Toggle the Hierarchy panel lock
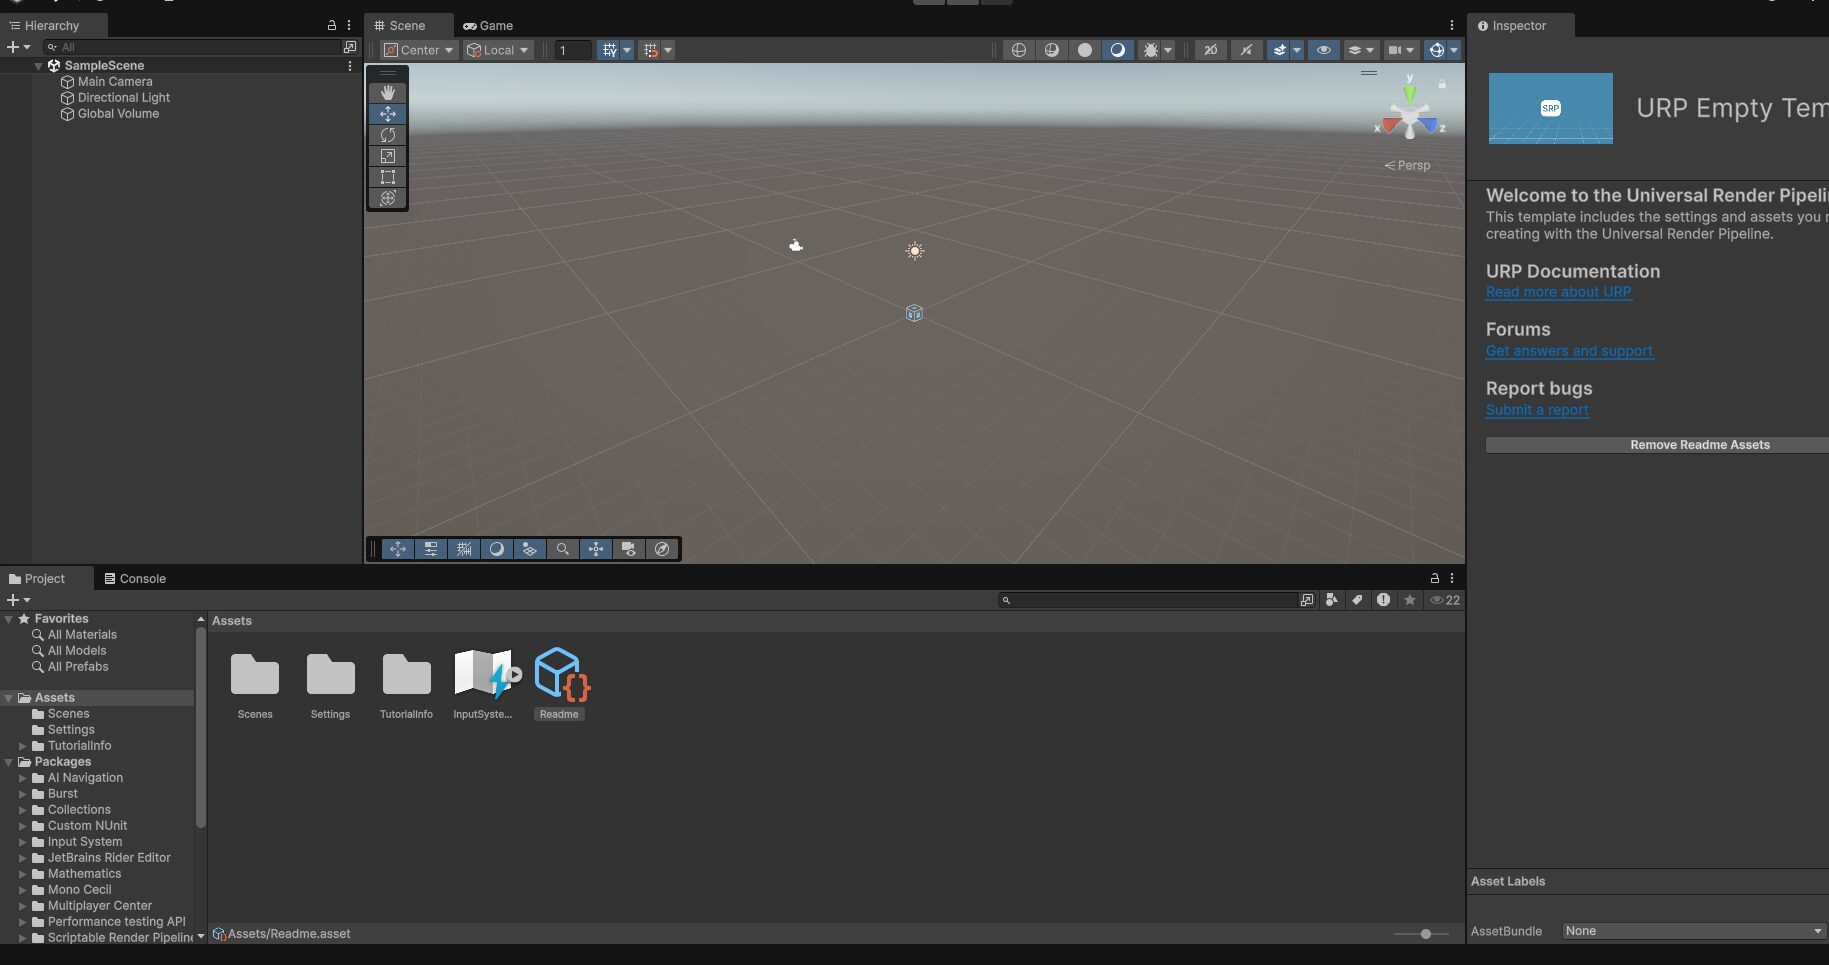 pos(332,25)
